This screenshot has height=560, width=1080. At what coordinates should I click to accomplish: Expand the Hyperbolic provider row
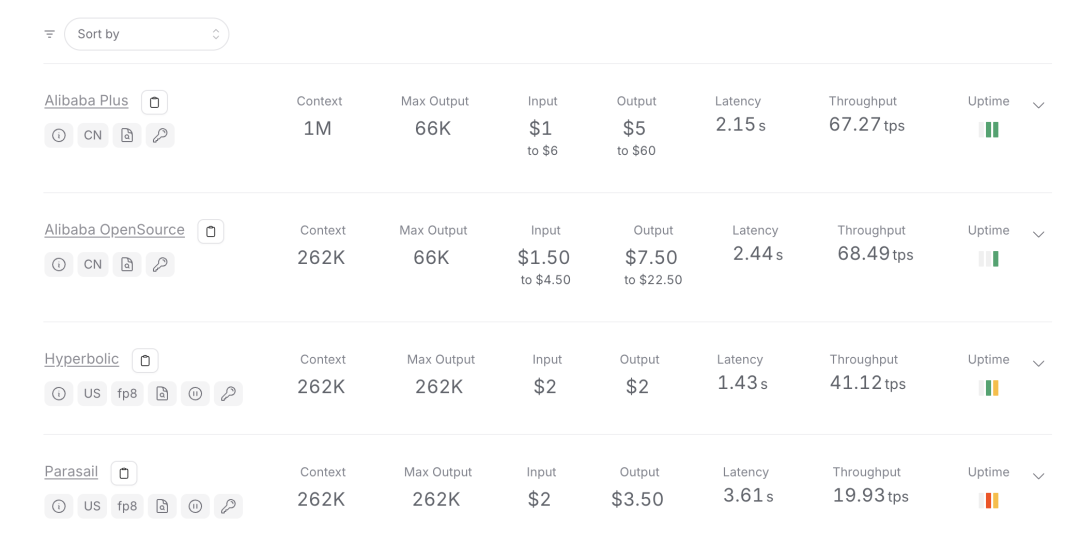[1038, 363]
